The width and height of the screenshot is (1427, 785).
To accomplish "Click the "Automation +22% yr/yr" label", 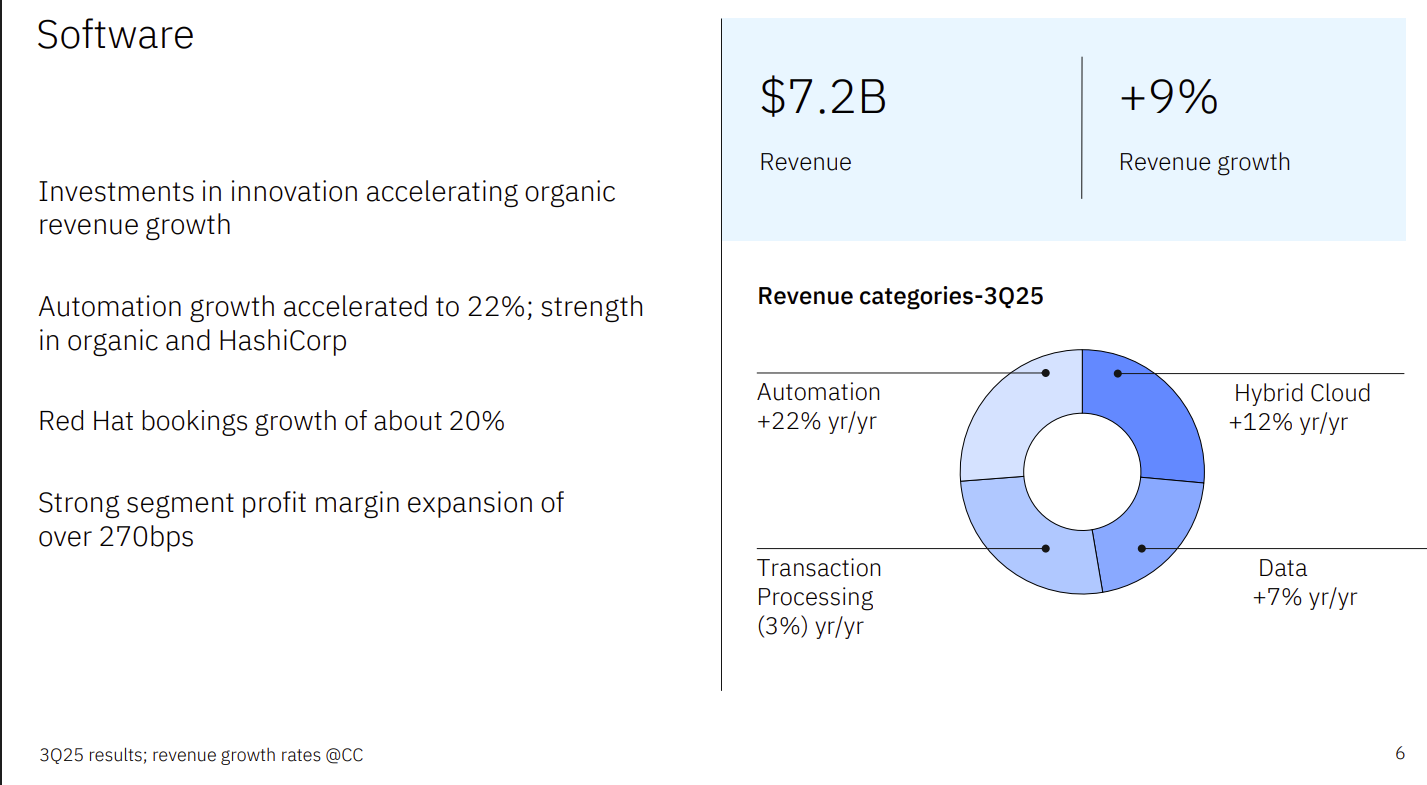I will (x=818, y=406).
